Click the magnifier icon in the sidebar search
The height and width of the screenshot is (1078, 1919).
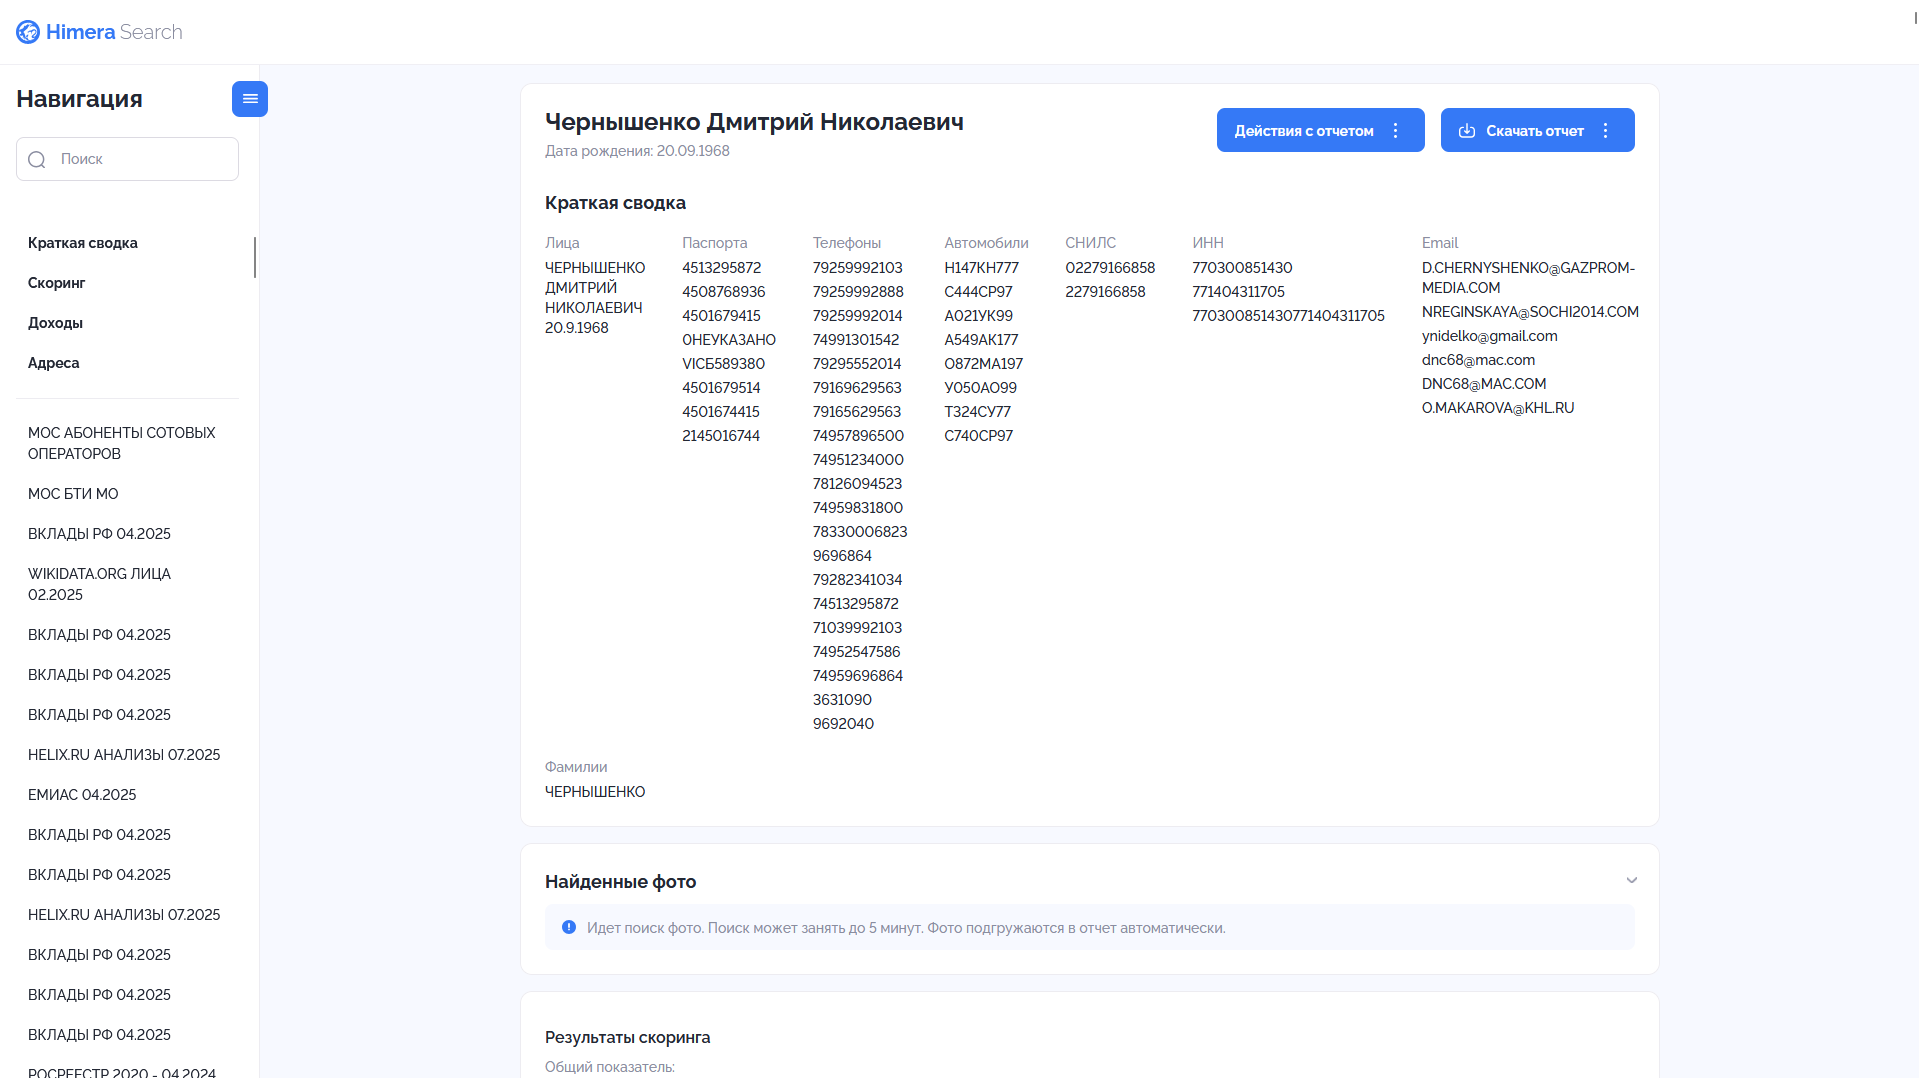pyautogui.click(x=37, y=160)
